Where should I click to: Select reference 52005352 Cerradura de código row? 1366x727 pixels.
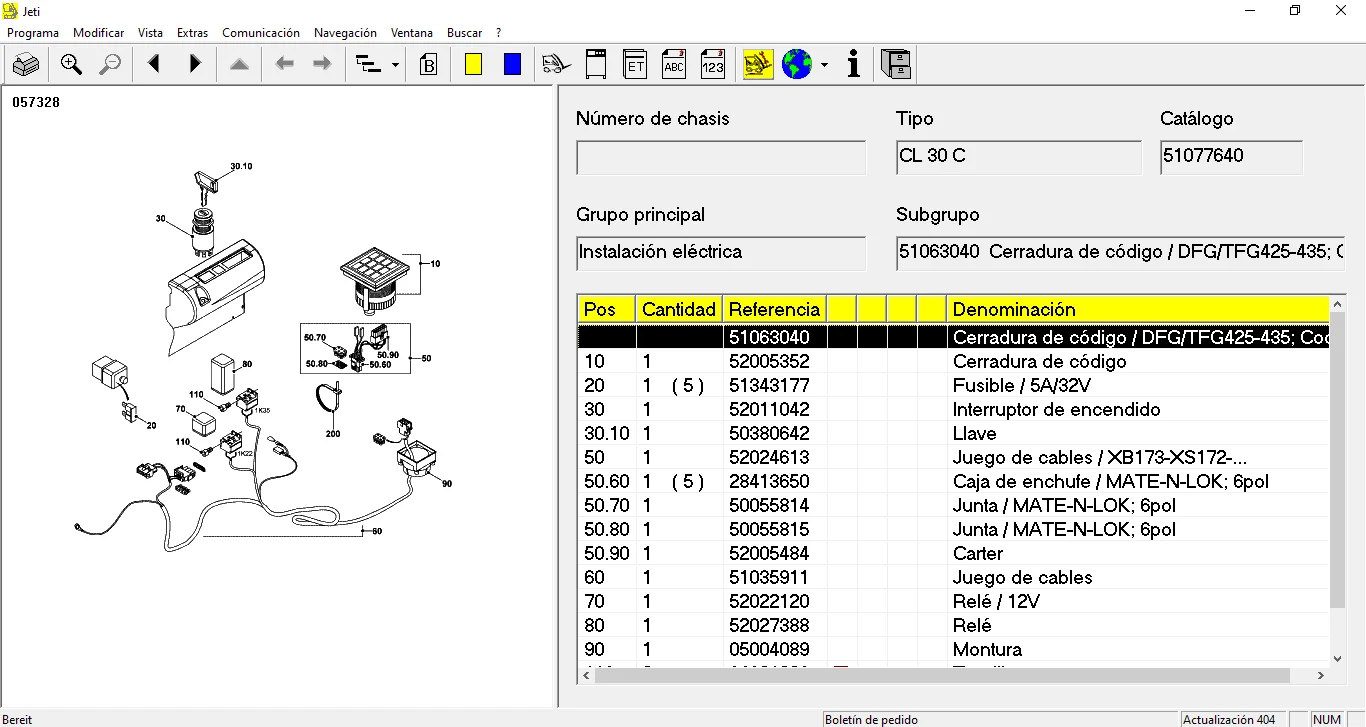pyautogui.click(x=954, y=361)
